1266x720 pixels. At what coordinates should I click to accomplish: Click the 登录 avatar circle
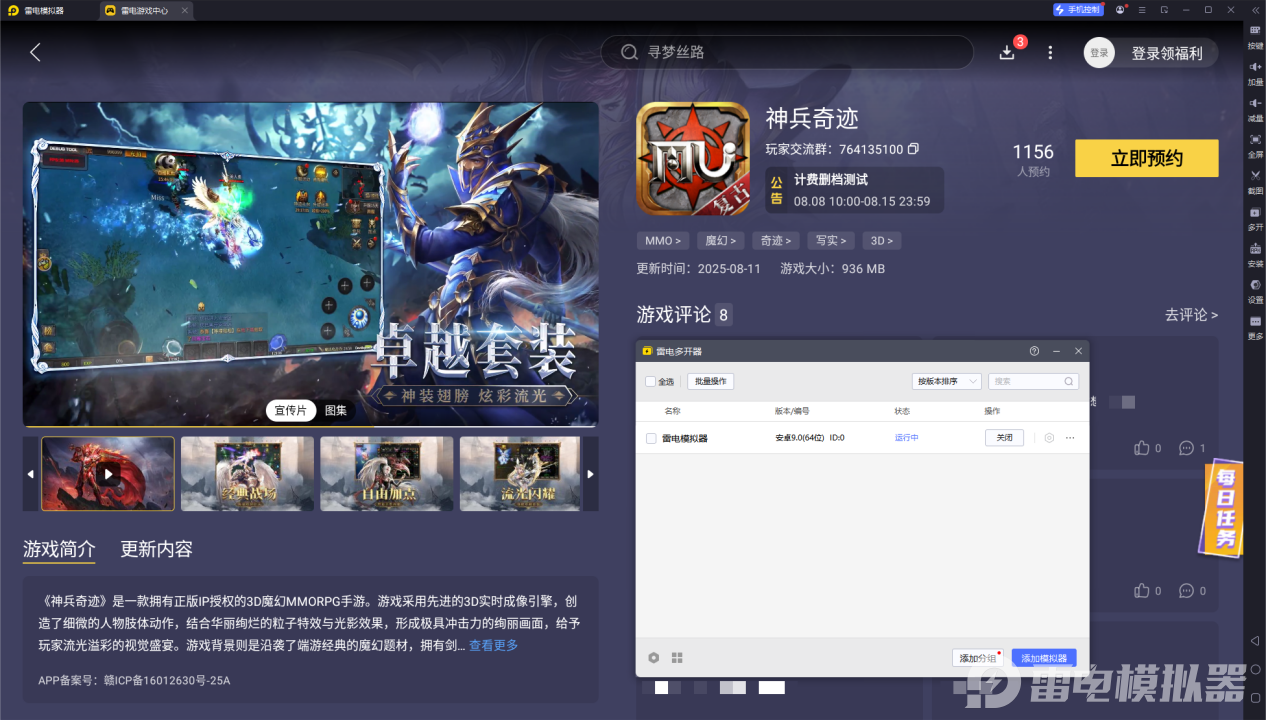pos(1099,53)
